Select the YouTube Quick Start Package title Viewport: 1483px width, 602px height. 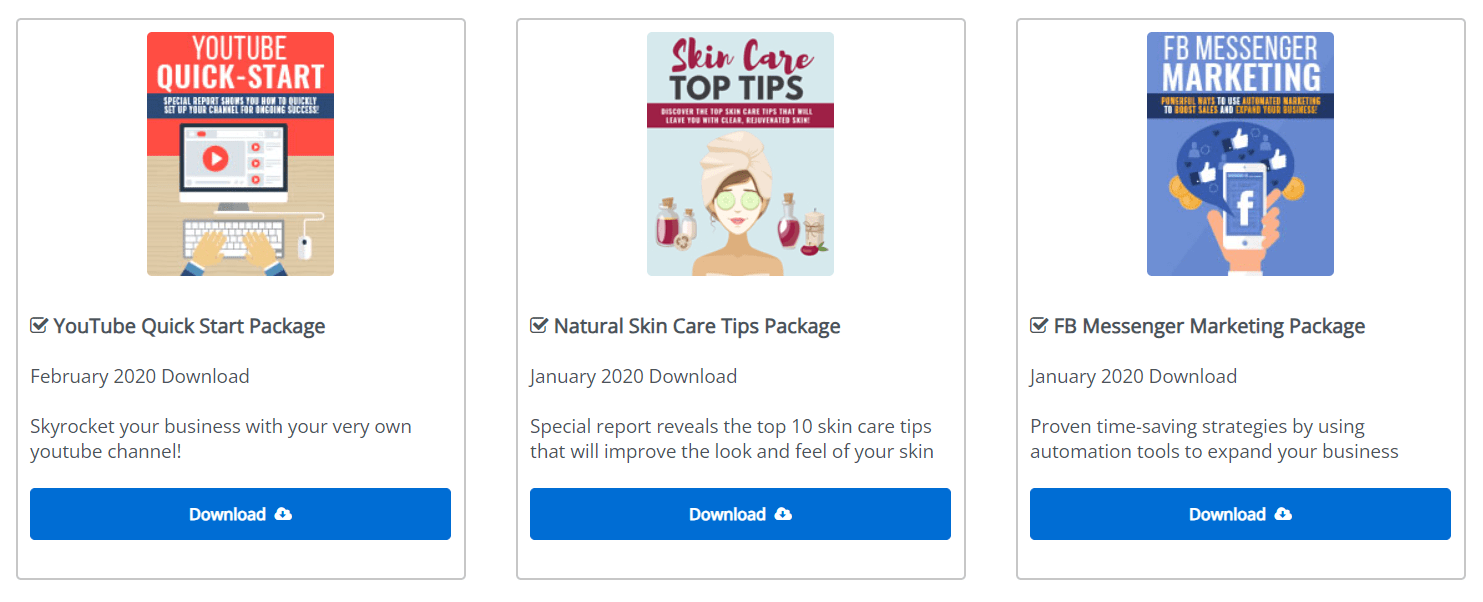tap(189, 326)
